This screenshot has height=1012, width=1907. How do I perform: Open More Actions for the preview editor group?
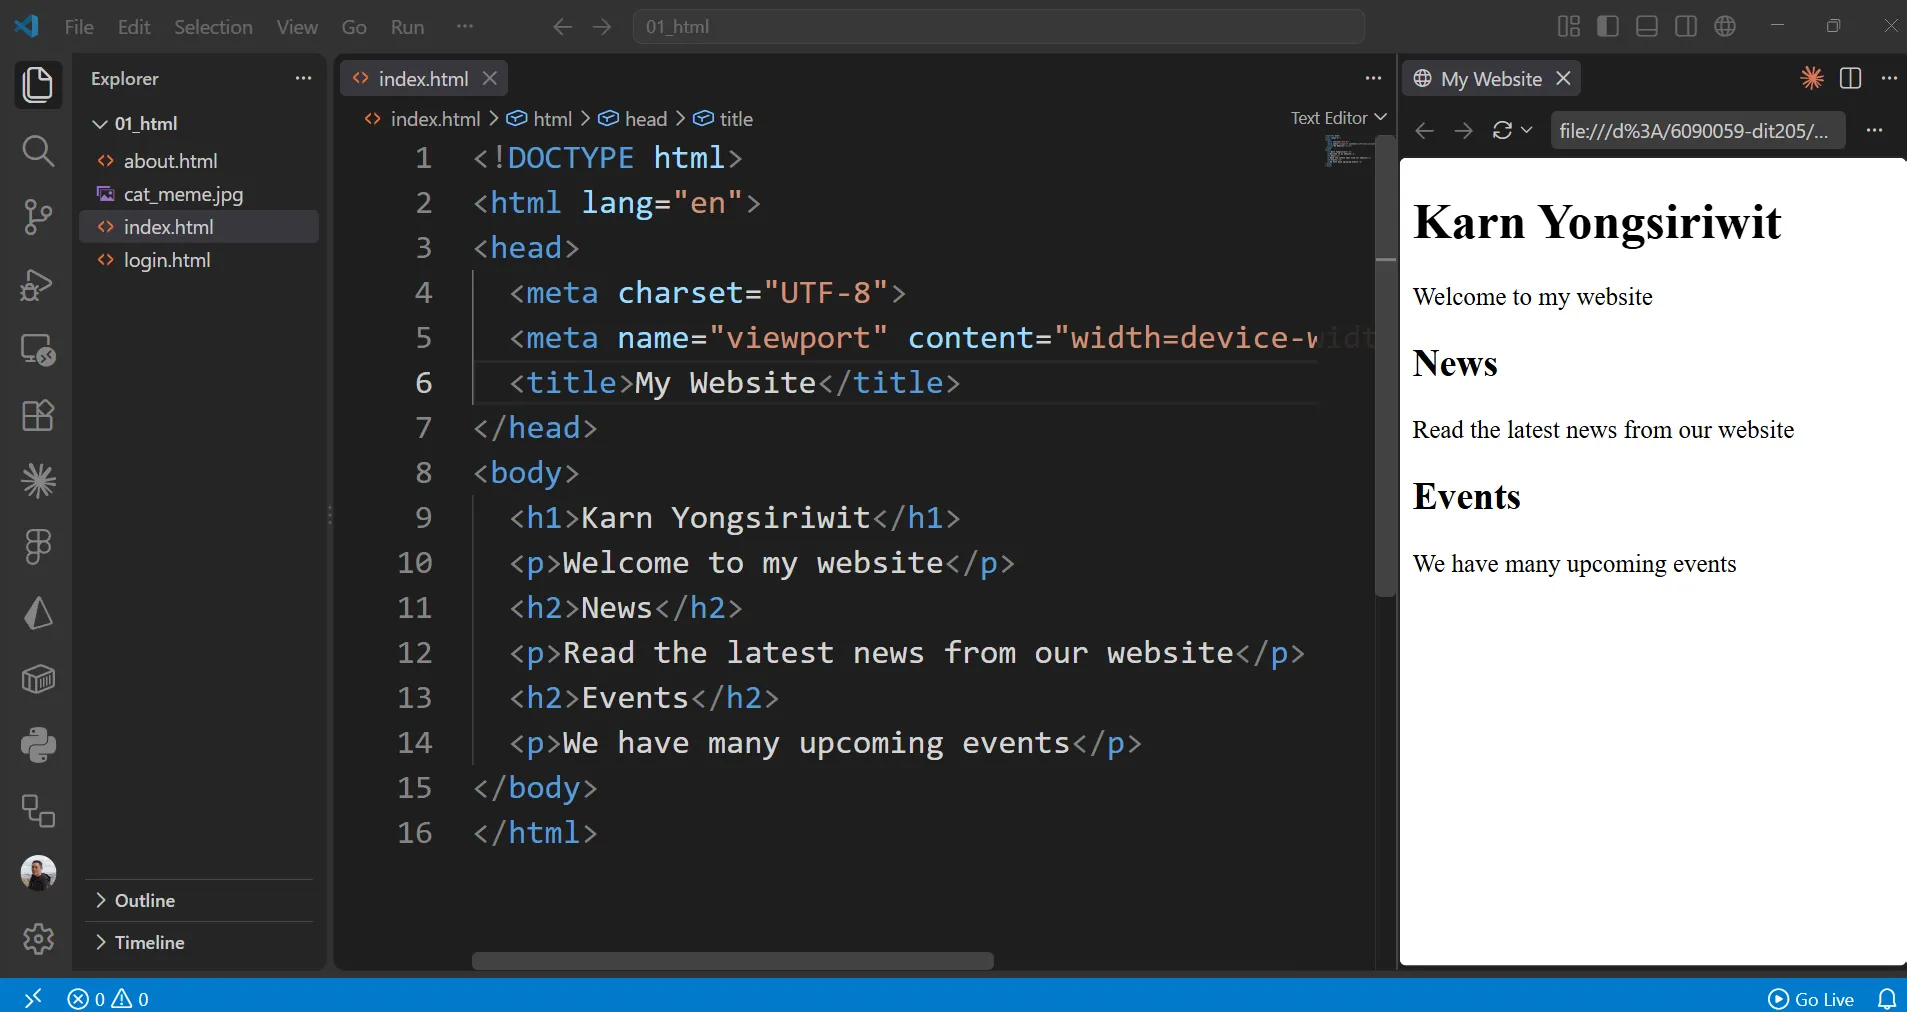click(1889, 78)
